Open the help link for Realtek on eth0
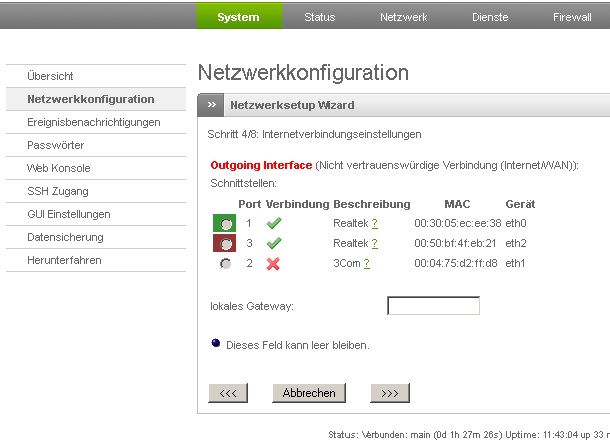Viewport: 610px width, 445px height. tap(374, 223)
